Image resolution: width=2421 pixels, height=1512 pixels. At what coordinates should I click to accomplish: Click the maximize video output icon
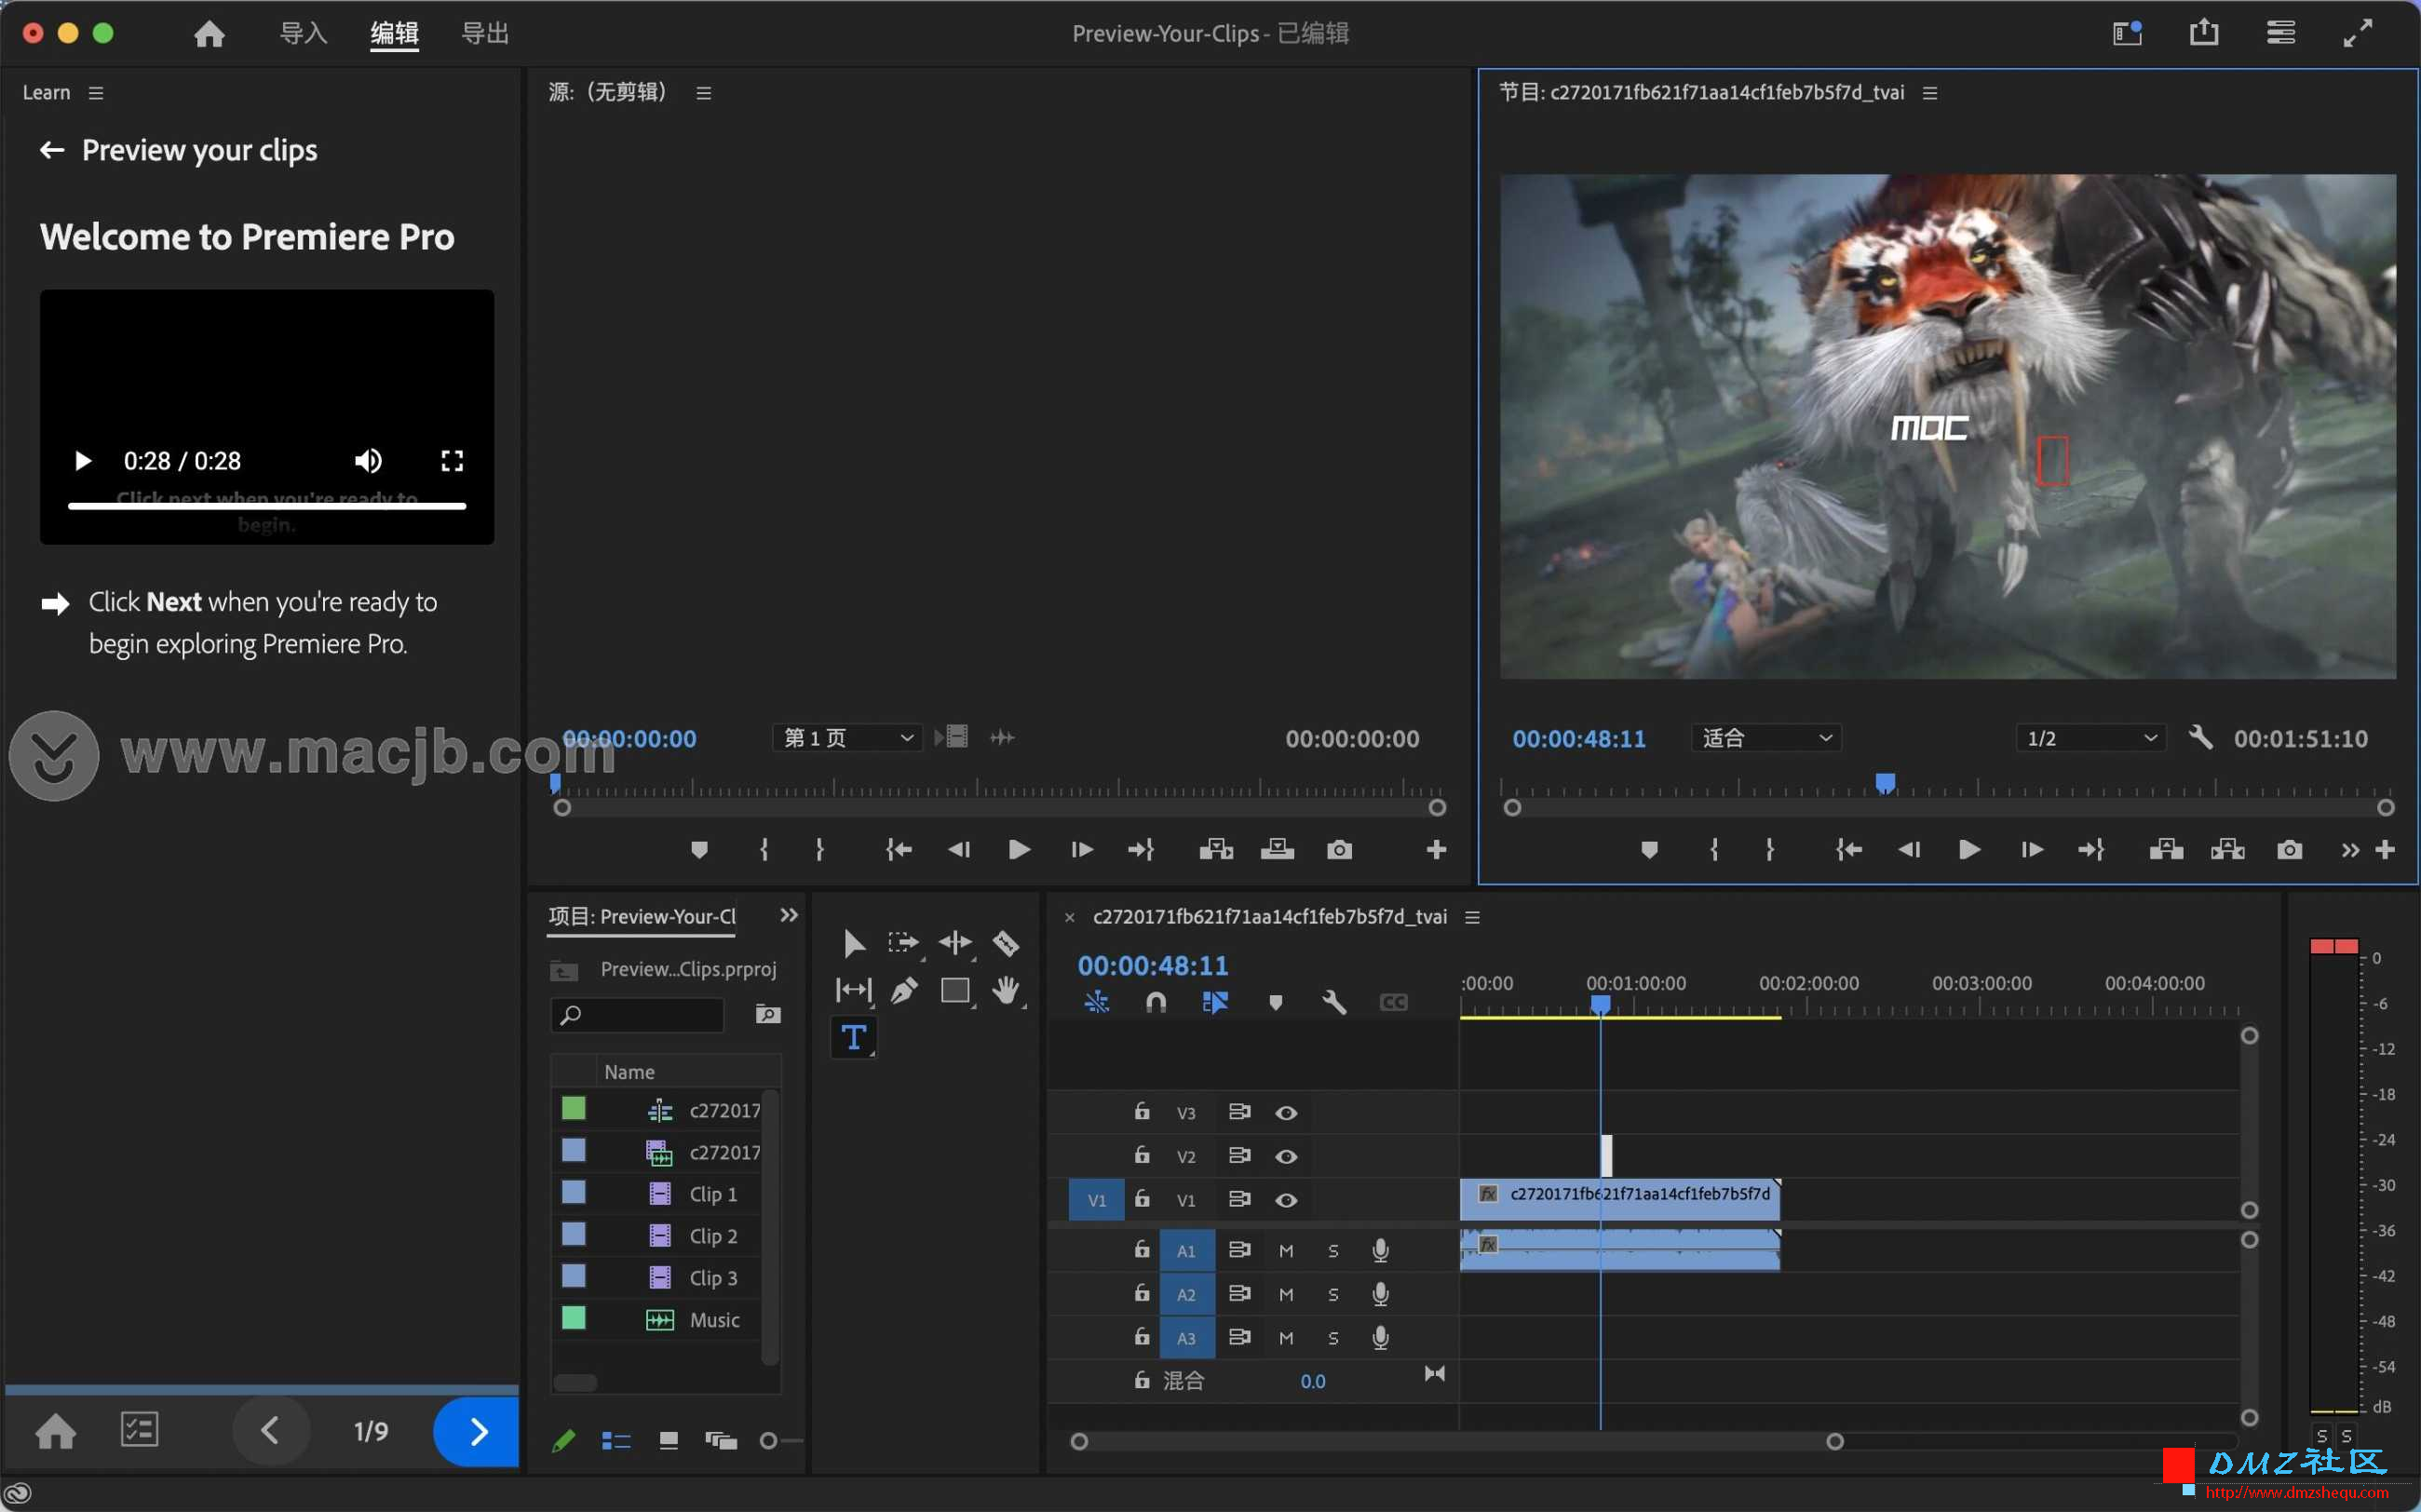[2358, 33]
